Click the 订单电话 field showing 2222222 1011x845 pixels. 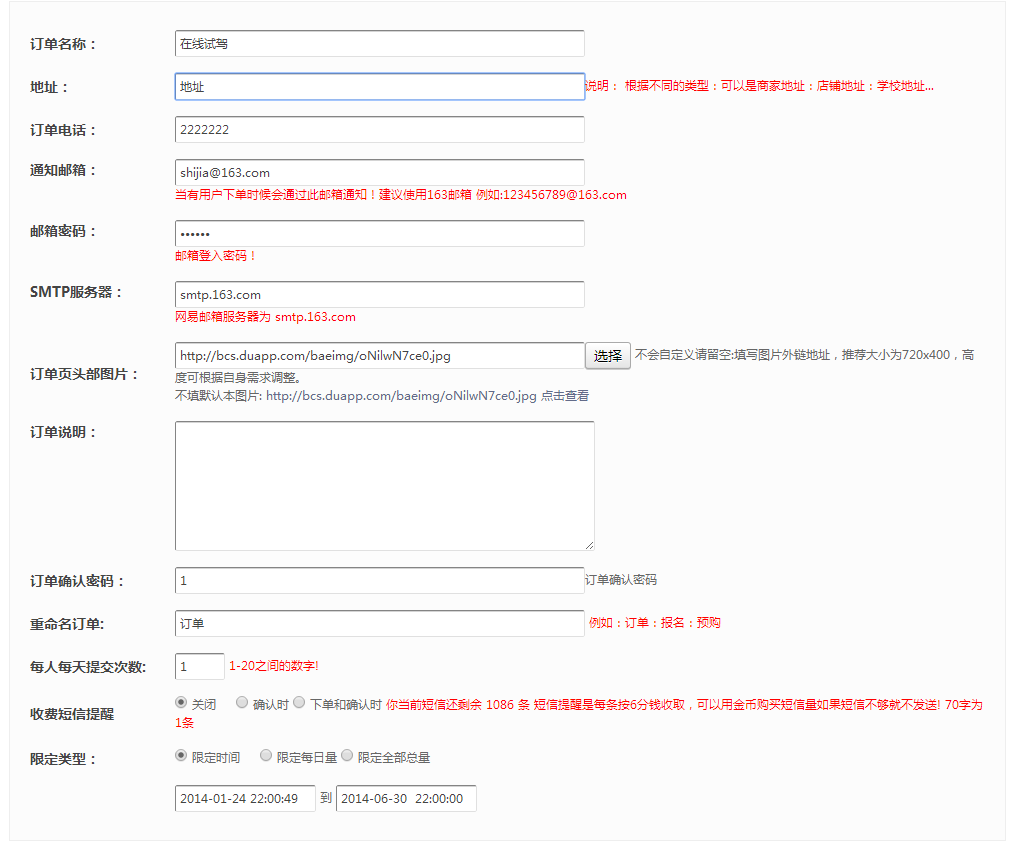[379, 130]
